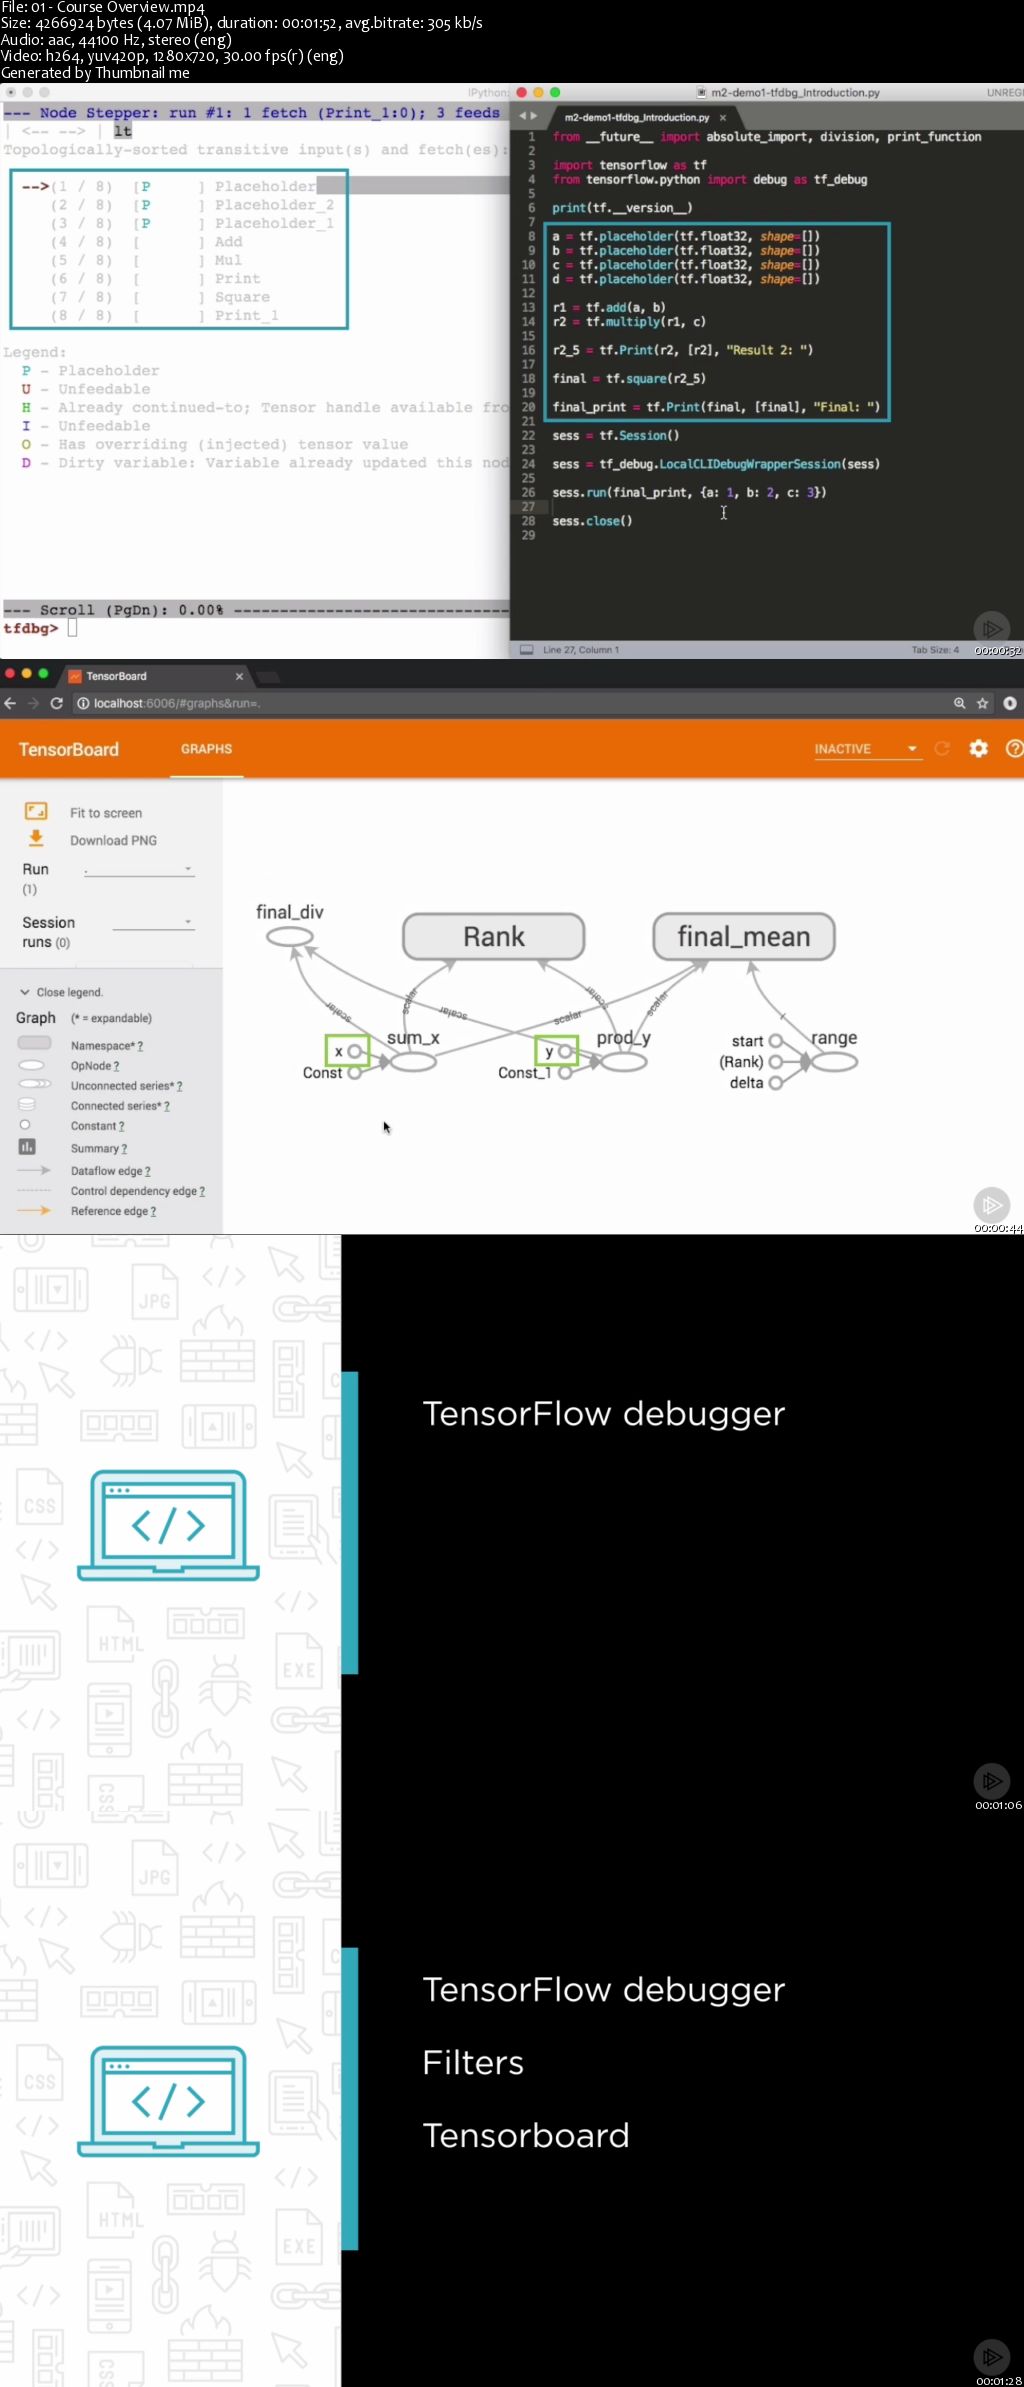Collapse the legend with Close legend

coord(61,992)
